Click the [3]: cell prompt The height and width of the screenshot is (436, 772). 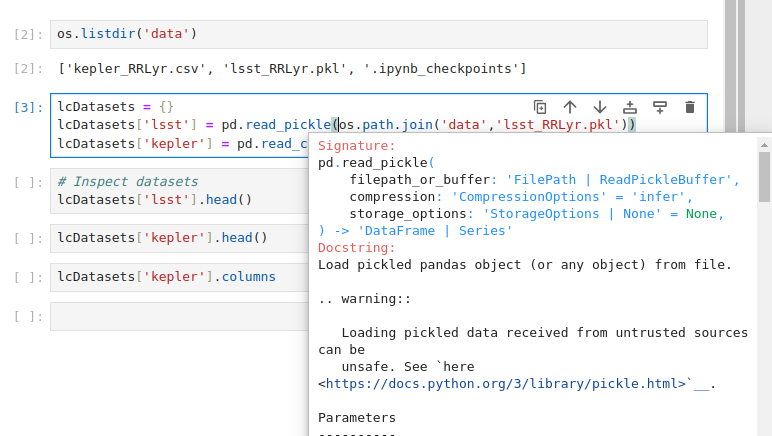click(x=29, y=107)
